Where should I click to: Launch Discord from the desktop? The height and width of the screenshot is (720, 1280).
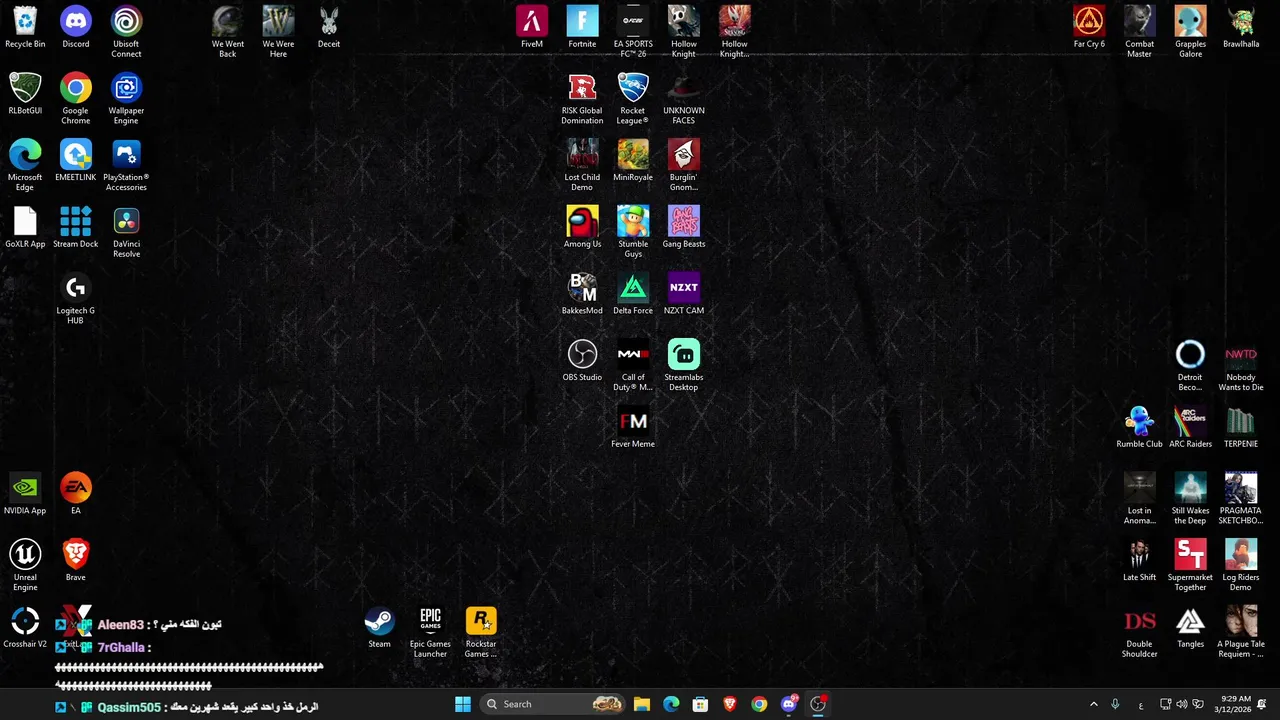76,28
